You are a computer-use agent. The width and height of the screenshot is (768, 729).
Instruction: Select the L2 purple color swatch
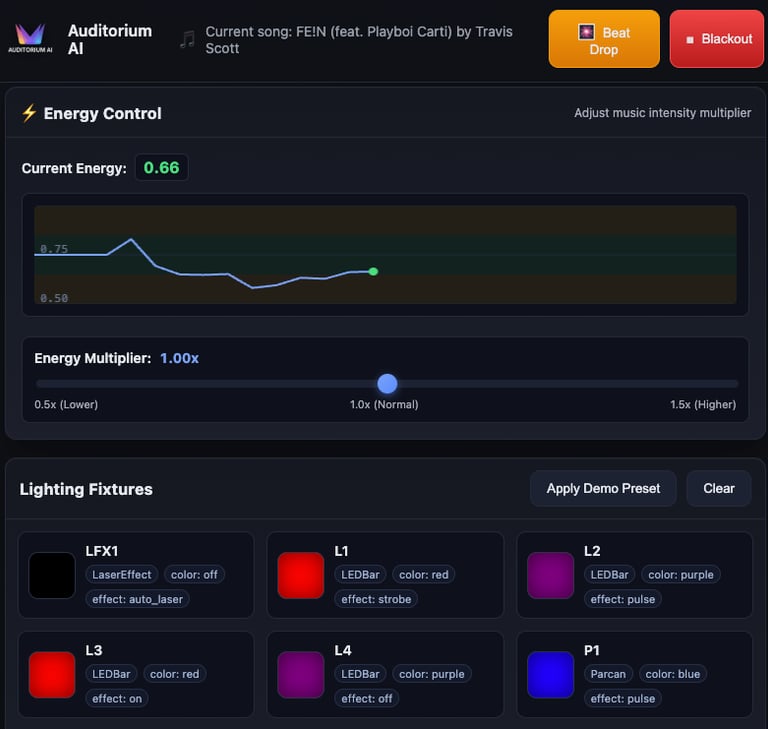[x=551, y=575]
